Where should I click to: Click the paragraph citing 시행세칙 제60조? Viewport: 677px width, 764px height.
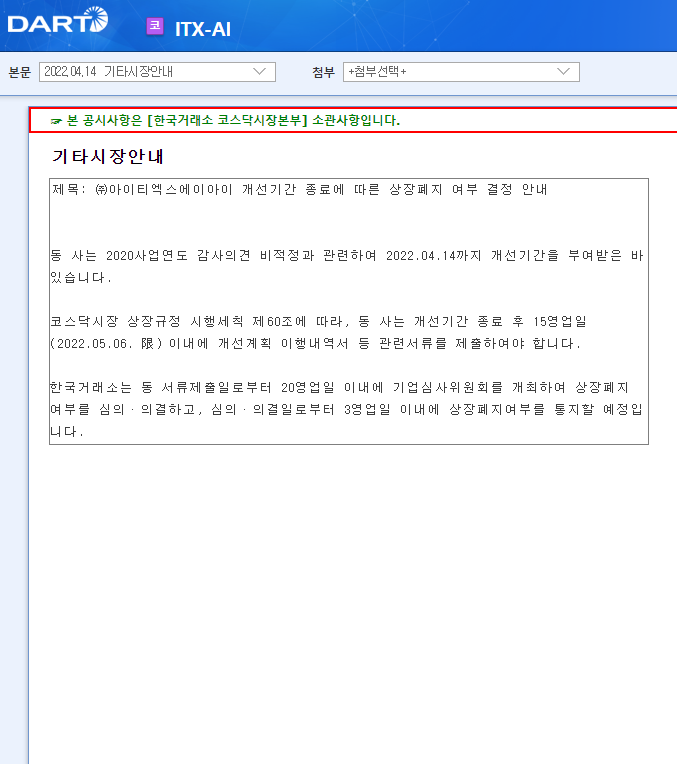click(x=318, y=332)
